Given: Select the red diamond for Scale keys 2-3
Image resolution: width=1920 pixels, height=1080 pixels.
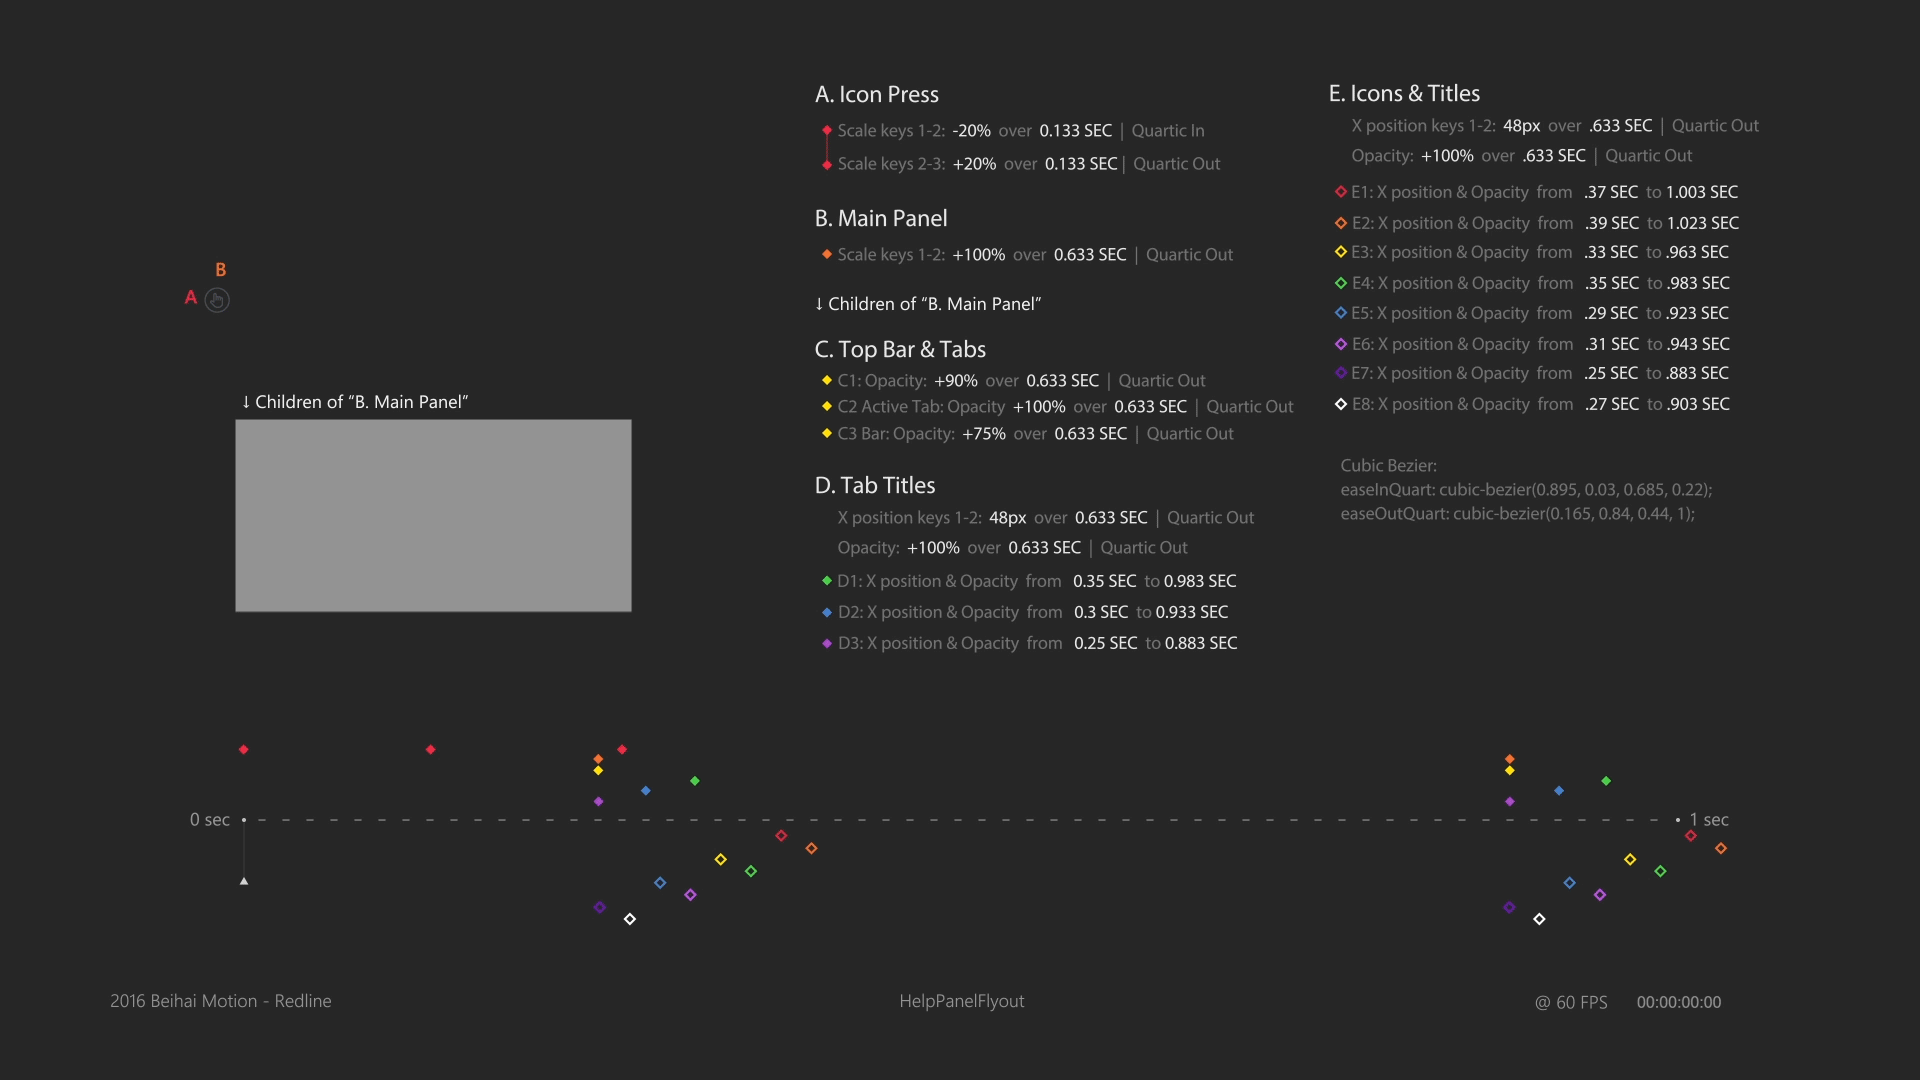Looking at the screenshot, I should (827, 164).
